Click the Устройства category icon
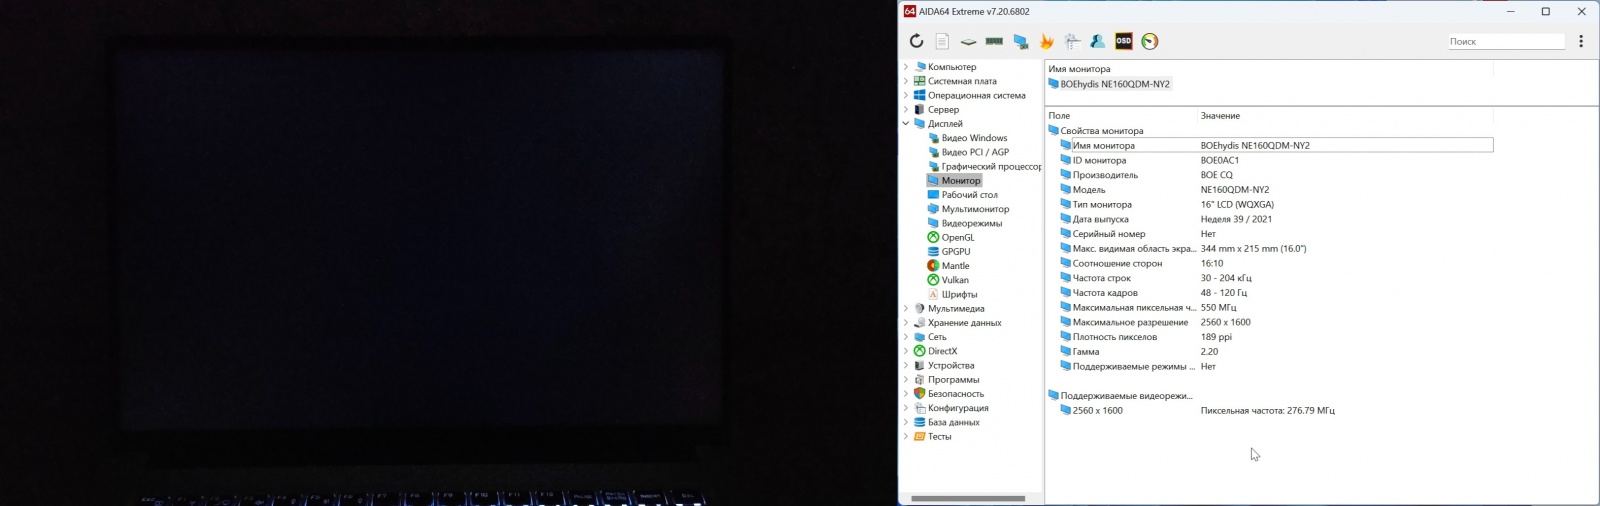 pyautogui.click(x=919, y=366)
